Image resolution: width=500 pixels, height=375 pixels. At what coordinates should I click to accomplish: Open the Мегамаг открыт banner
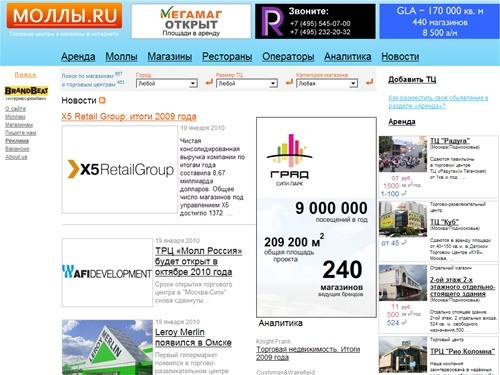191,21
